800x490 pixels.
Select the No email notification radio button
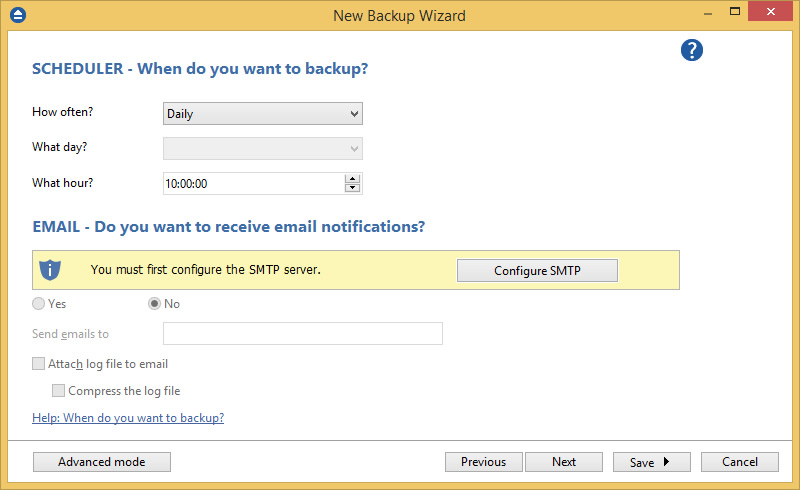(x=155, y=304)
